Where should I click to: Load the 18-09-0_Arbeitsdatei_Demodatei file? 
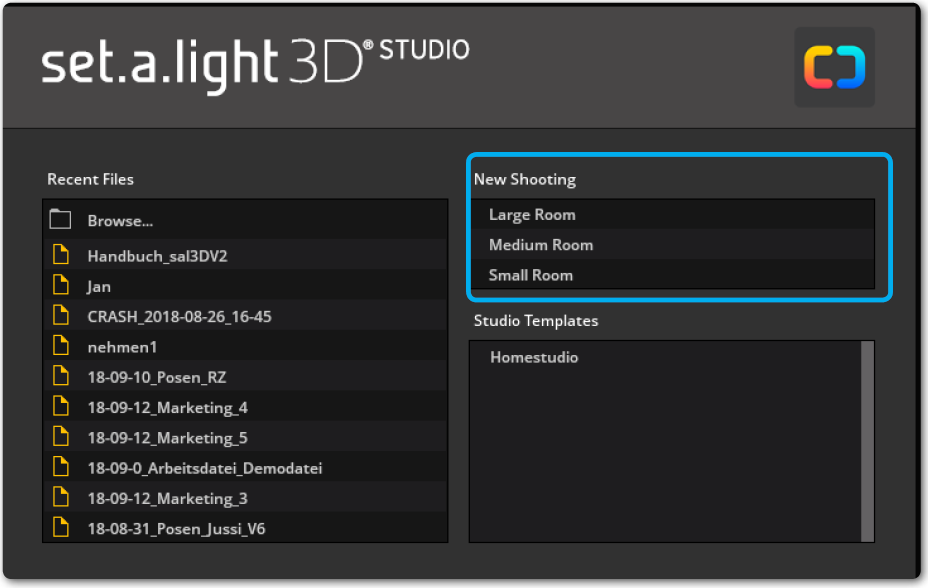click(204, 468)
